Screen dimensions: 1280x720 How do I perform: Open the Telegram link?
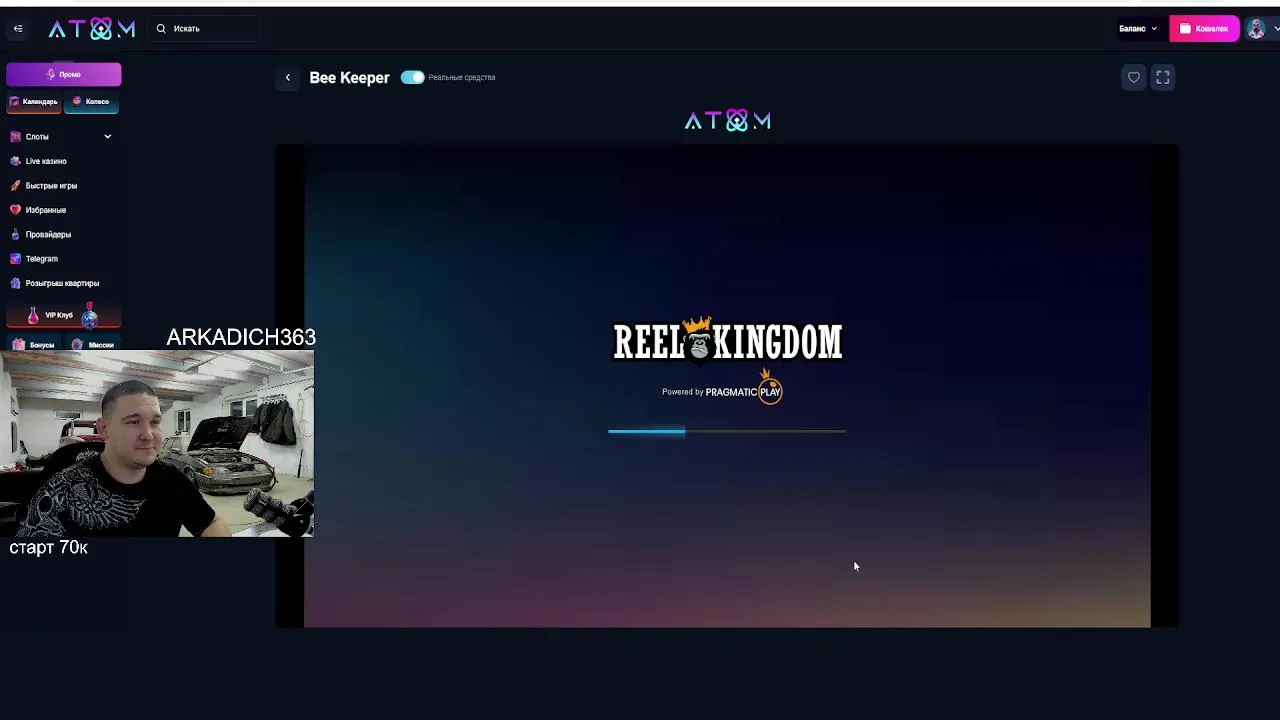pyautogui.click(x=42, y=259)
